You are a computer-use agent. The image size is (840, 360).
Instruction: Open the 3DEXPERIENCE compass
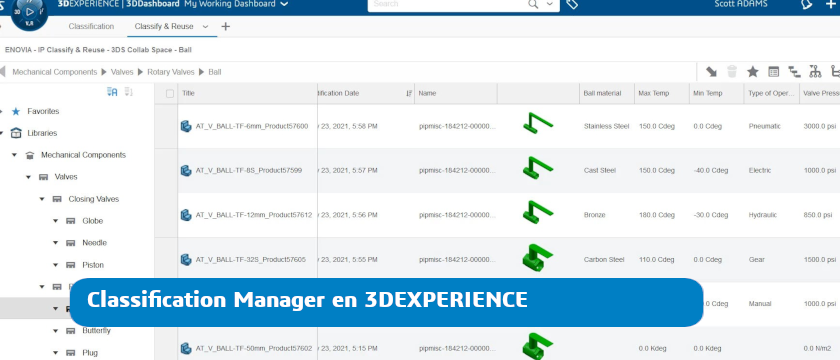pyautogui.click(x=29, y=12)
